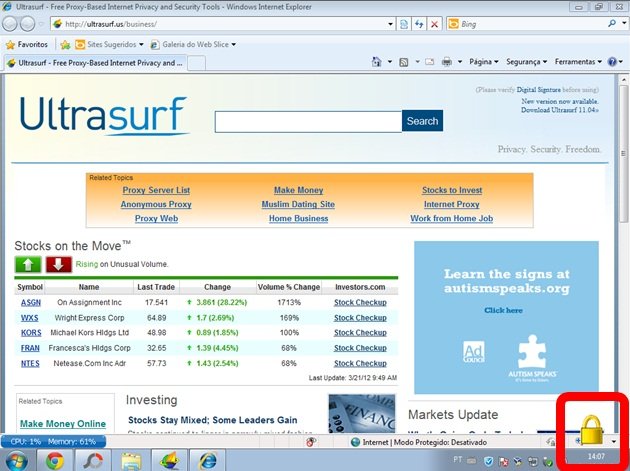Image resolution: width=630 pixels, height=471 pixels.
Task: Click the printer icon in command bar
Action: tap(446, 62)
